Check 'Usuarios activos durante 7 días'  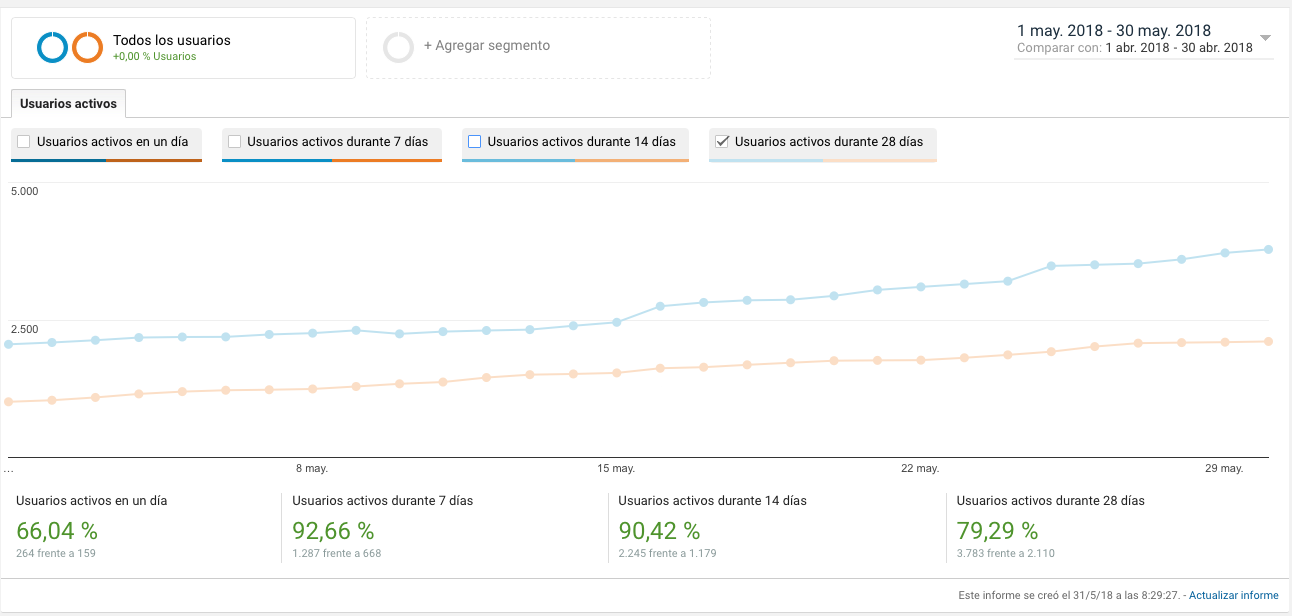pyautogui.click(x=234, y=142)
